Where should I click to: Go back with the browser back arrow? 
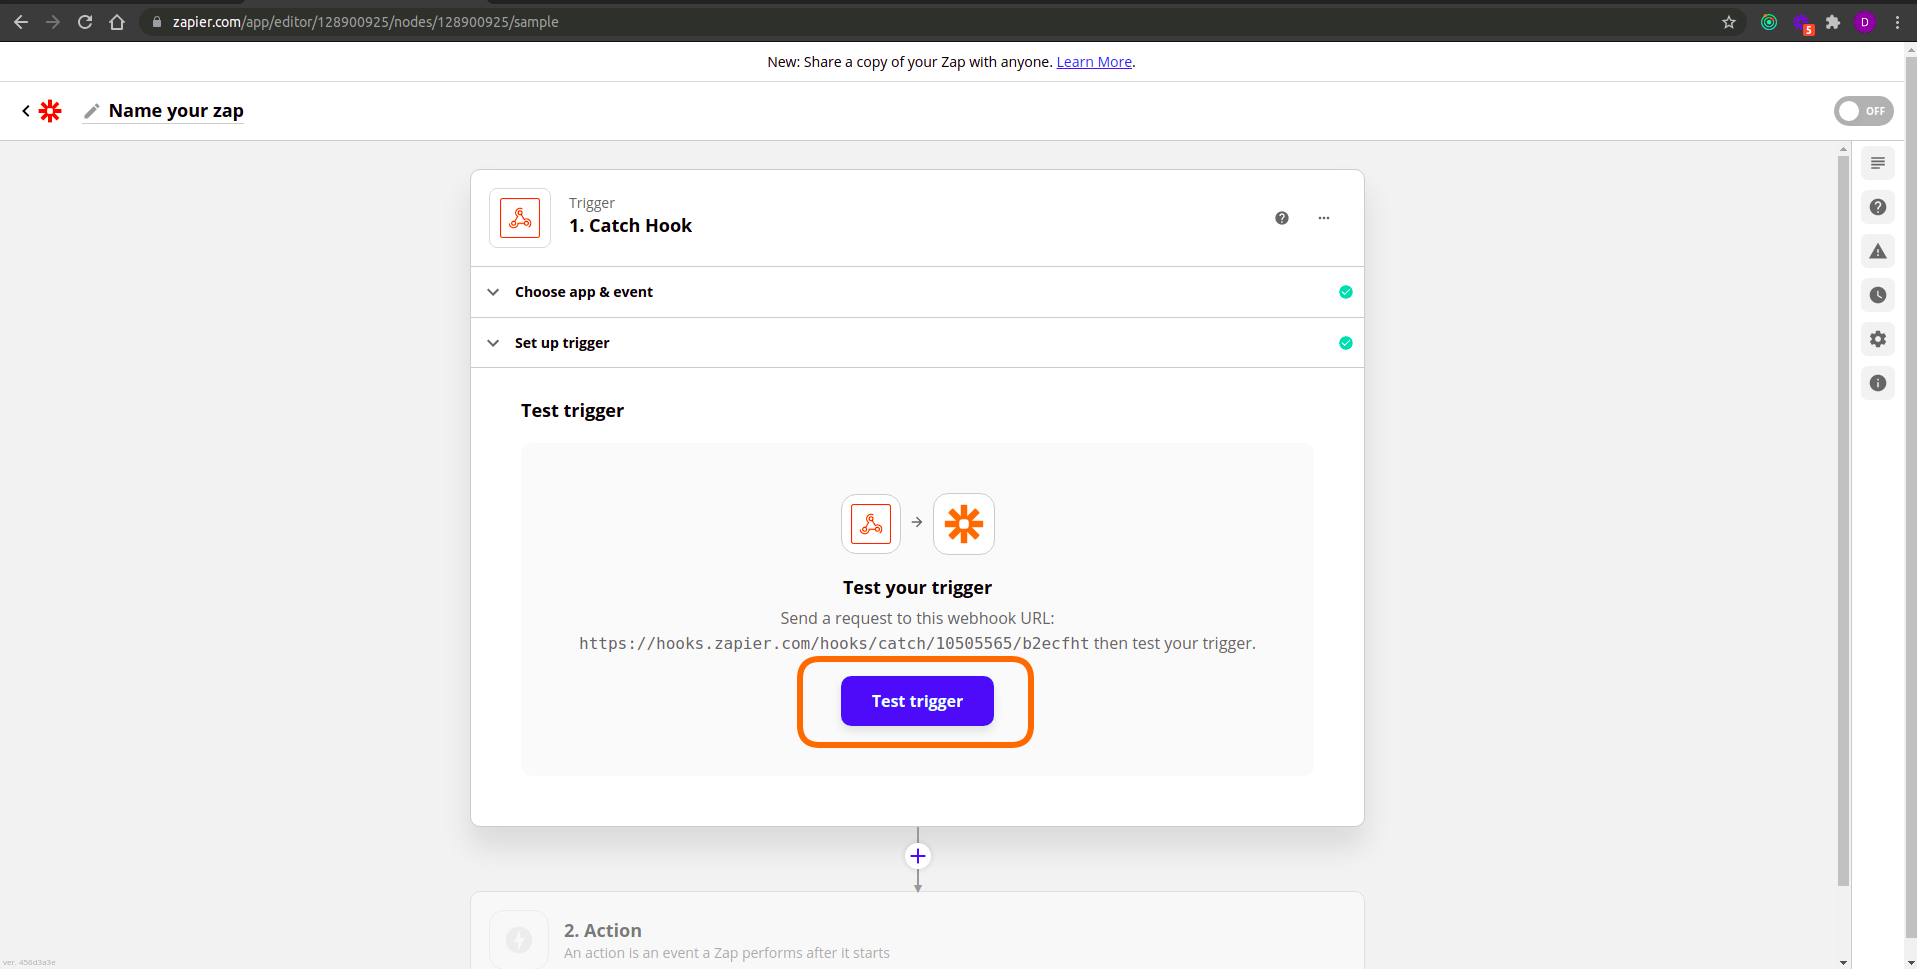[x=21, y=22]
